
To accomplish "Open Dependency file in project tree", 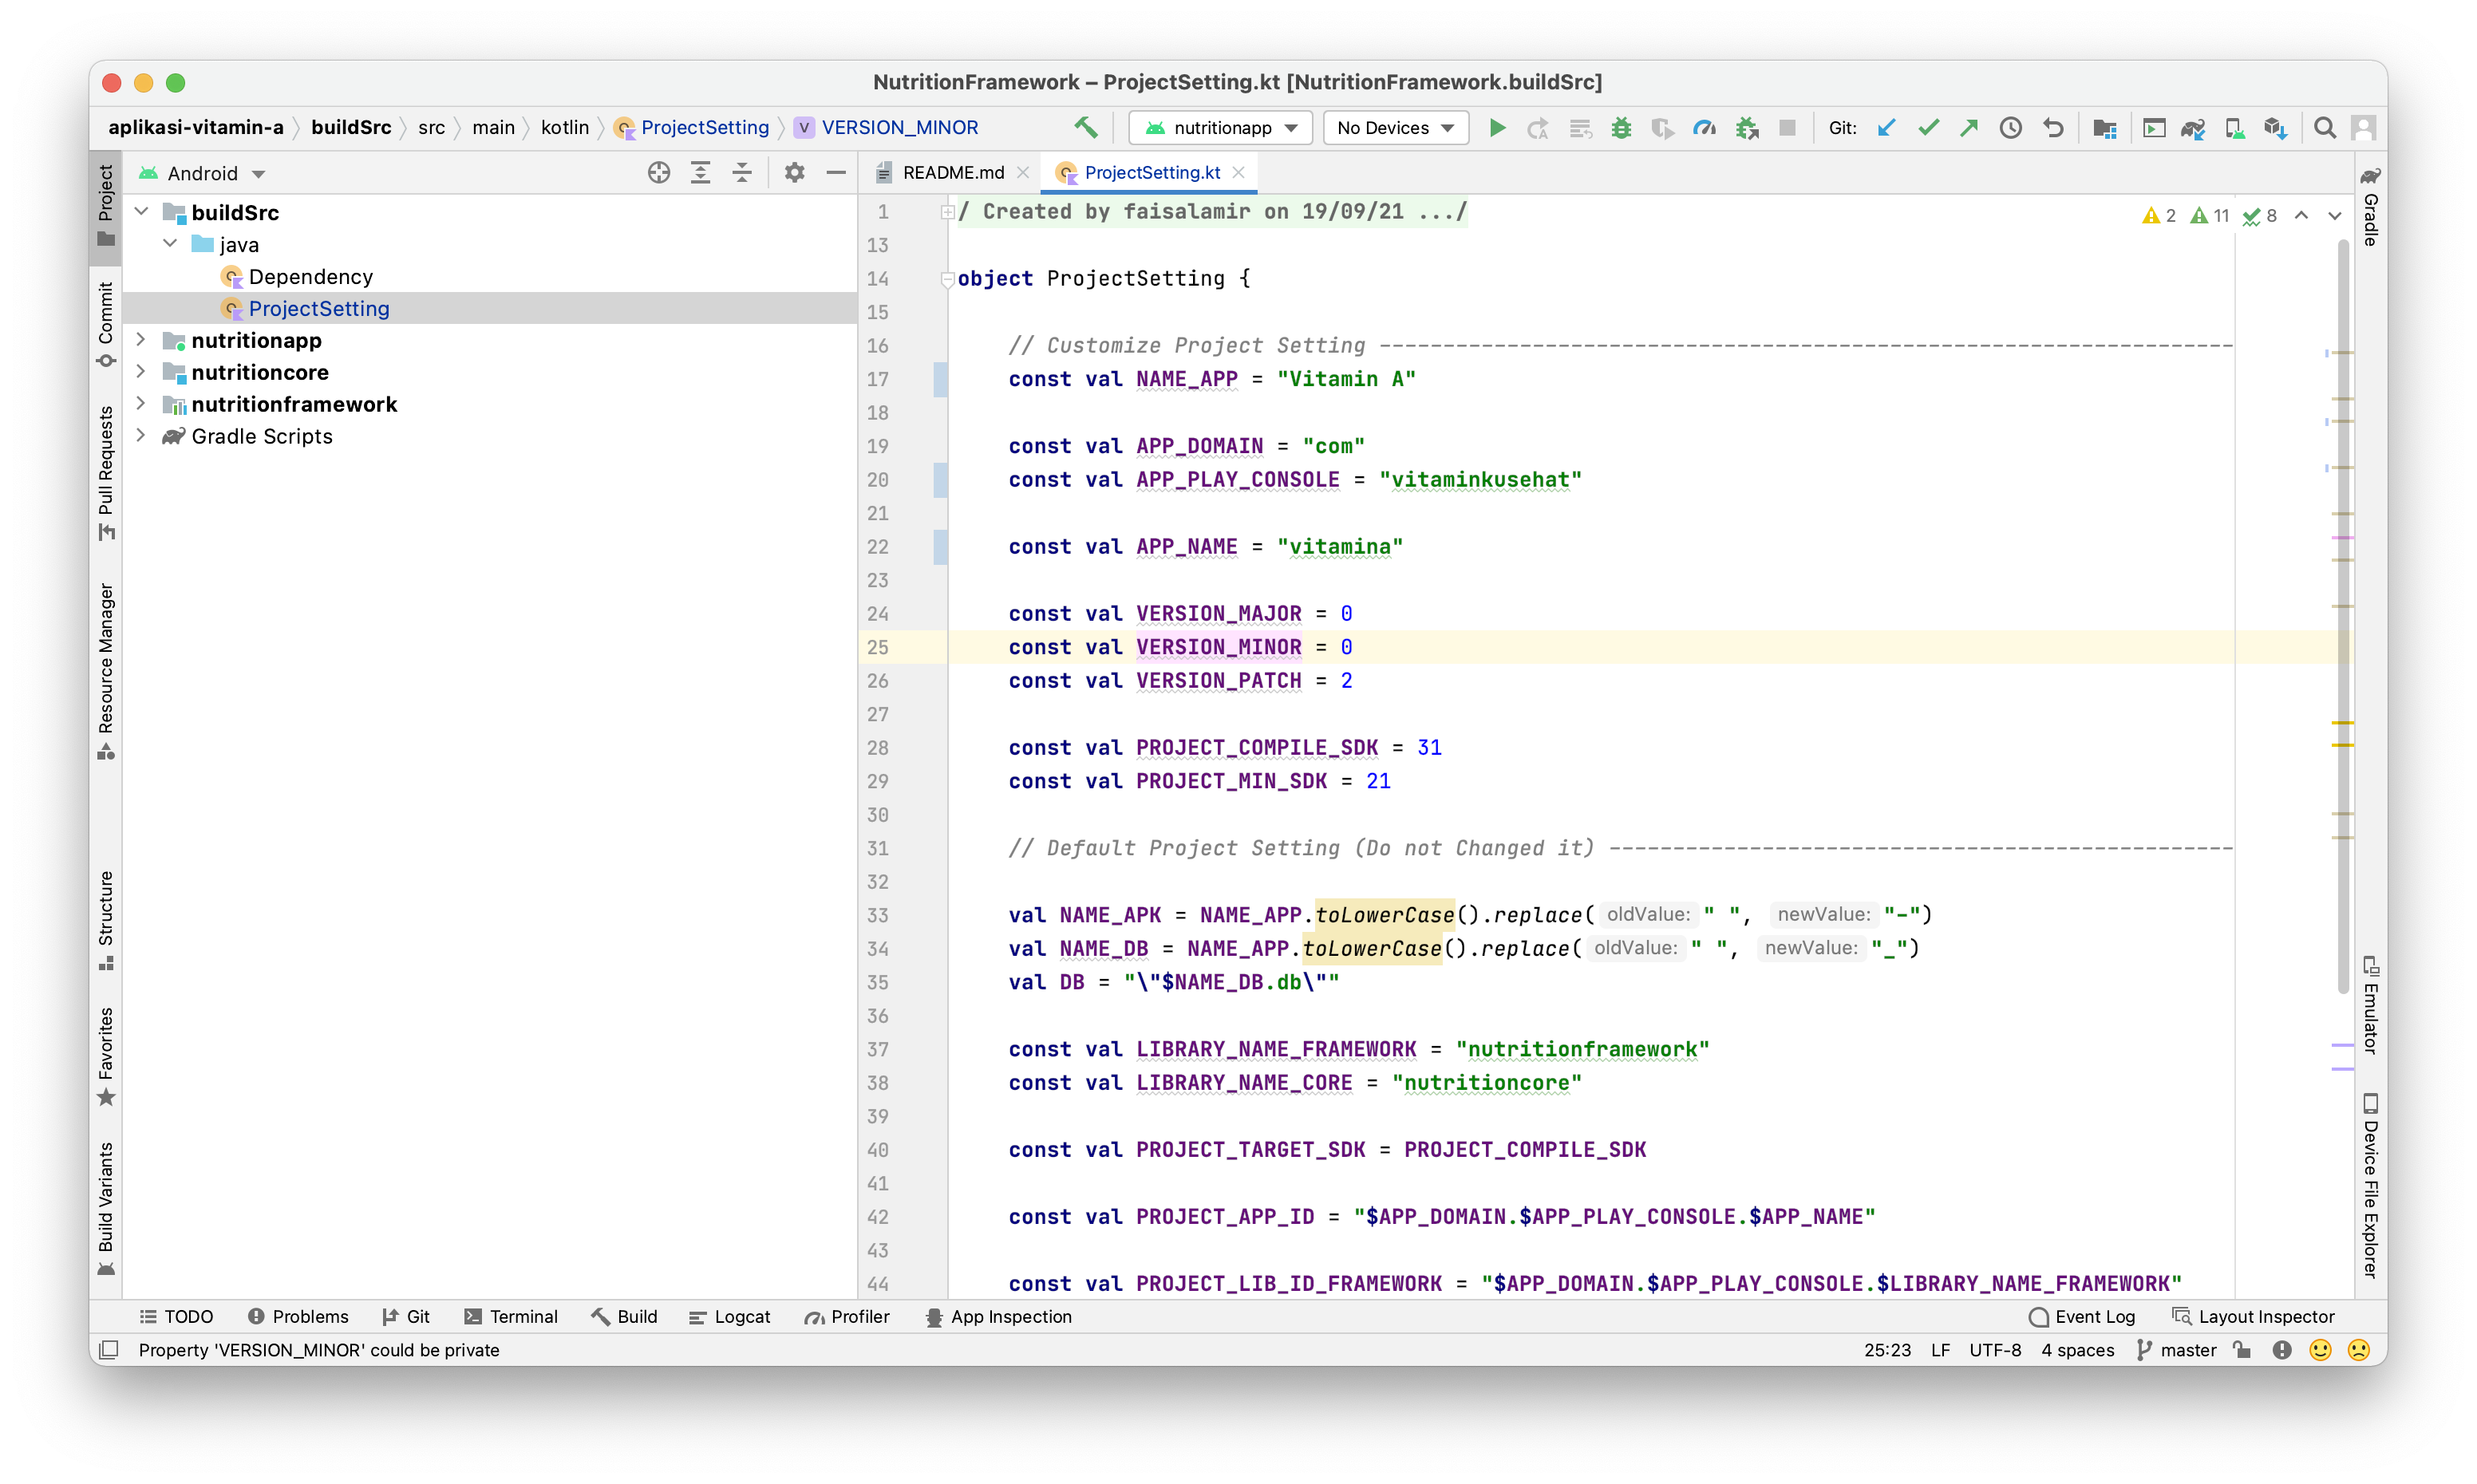I will tap(310, 277).
